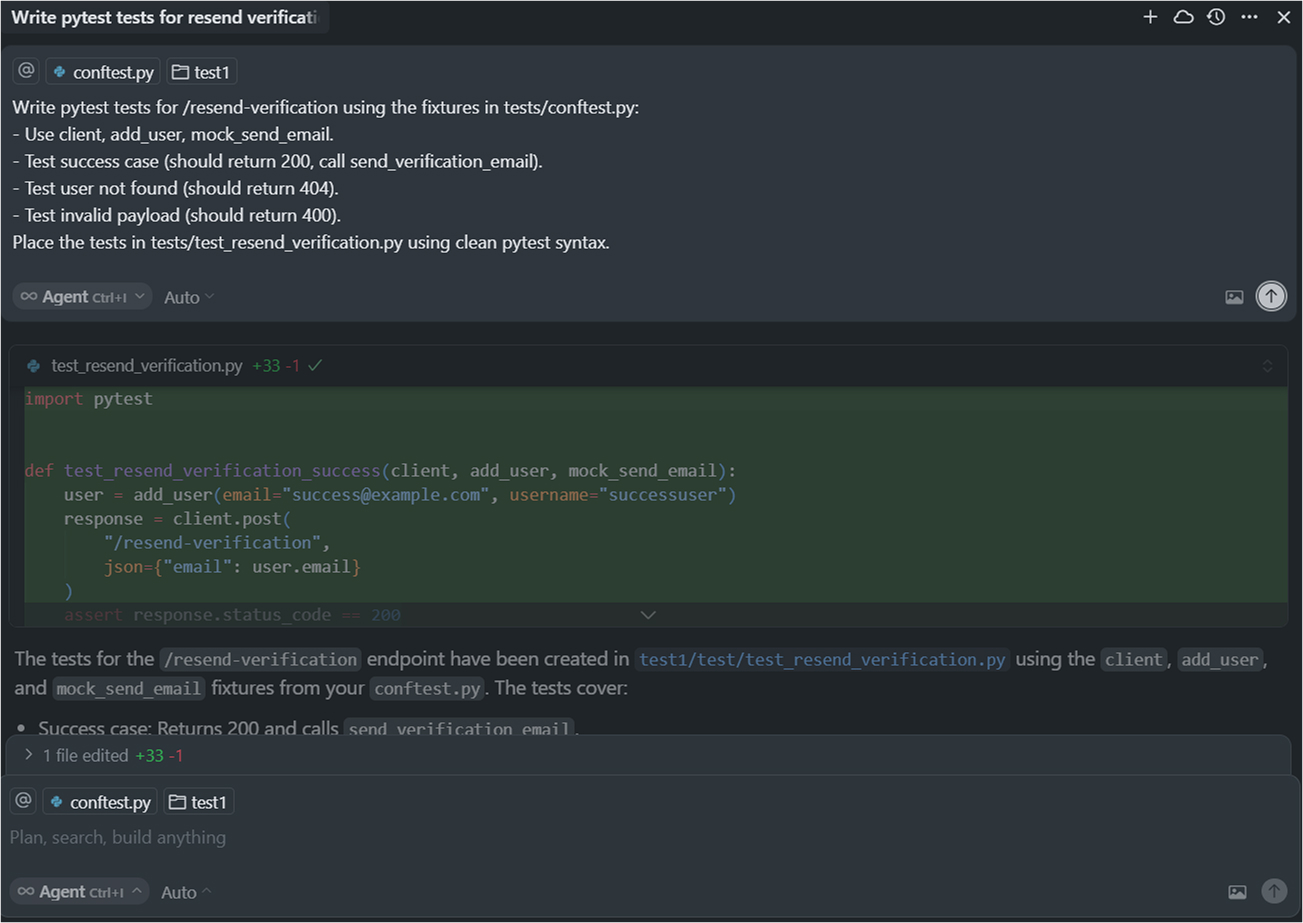The image size is (1303, 923).
Task: Click the import pytest code line
Action: point(88,398)
